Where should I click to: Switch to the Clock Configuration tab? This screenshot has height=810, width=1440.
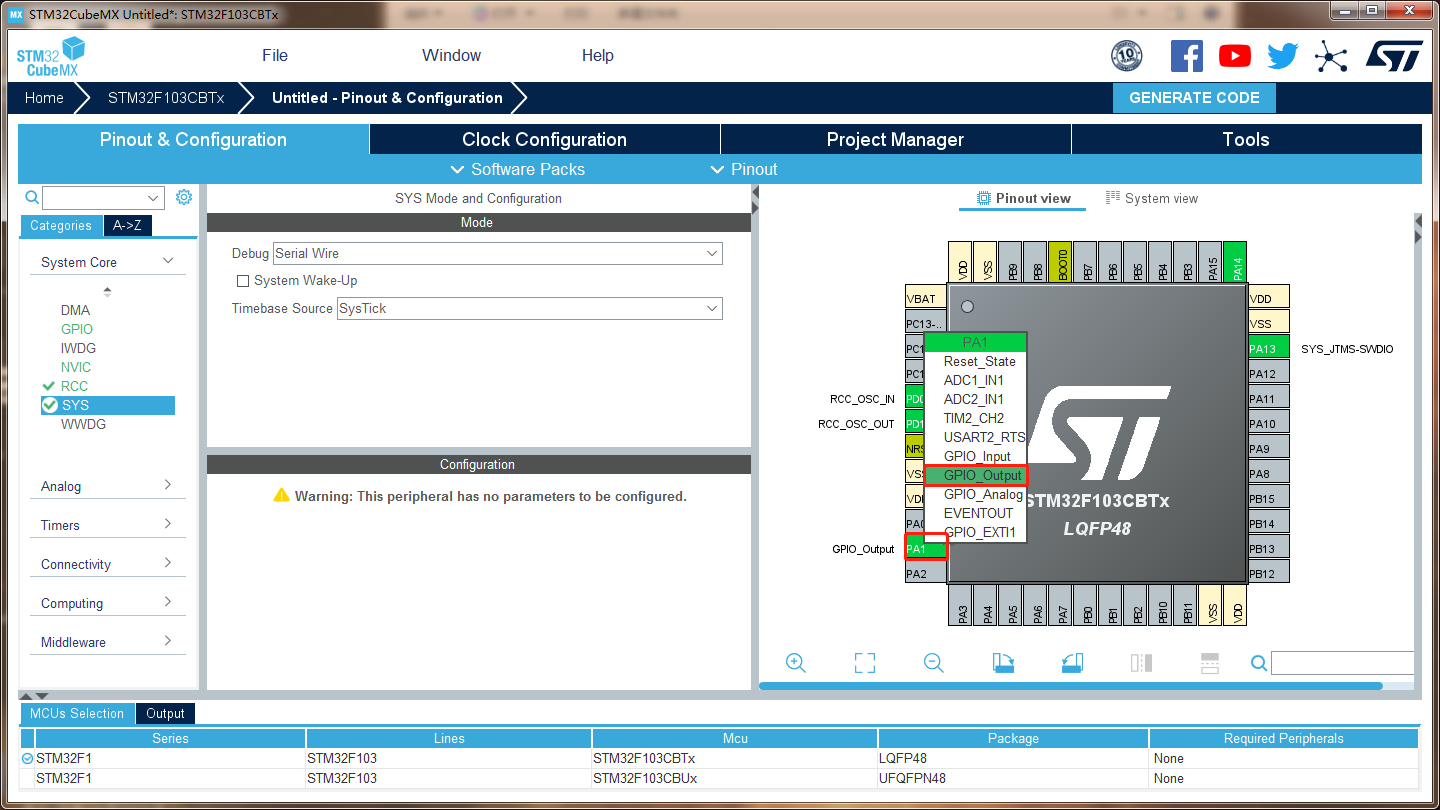544,140
